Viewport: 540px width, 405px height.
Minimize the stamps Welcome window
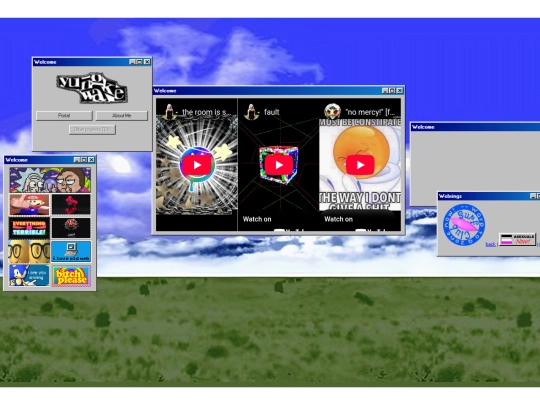[77, 160]
